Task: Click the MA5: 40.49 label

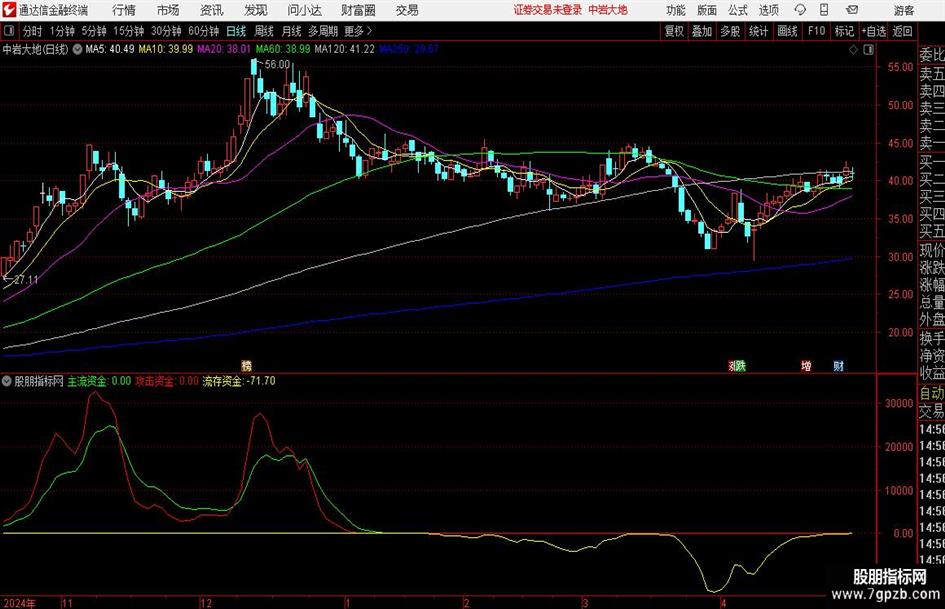Action: coord(110,49)
